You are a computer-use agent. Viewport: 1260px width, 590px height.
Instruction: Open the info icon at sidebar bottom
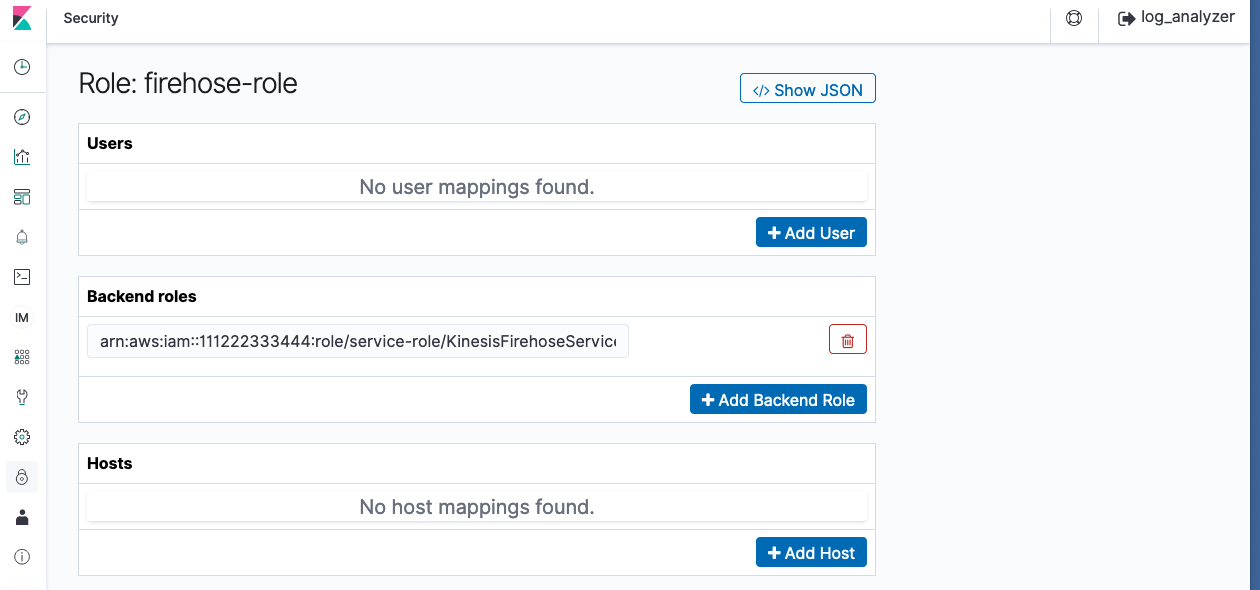point(22,557)
